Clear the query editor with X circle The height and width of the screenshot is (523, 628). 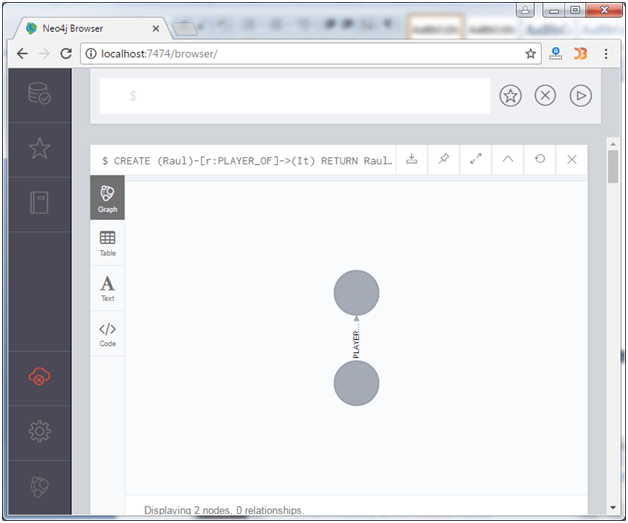[x=545, y=96]
